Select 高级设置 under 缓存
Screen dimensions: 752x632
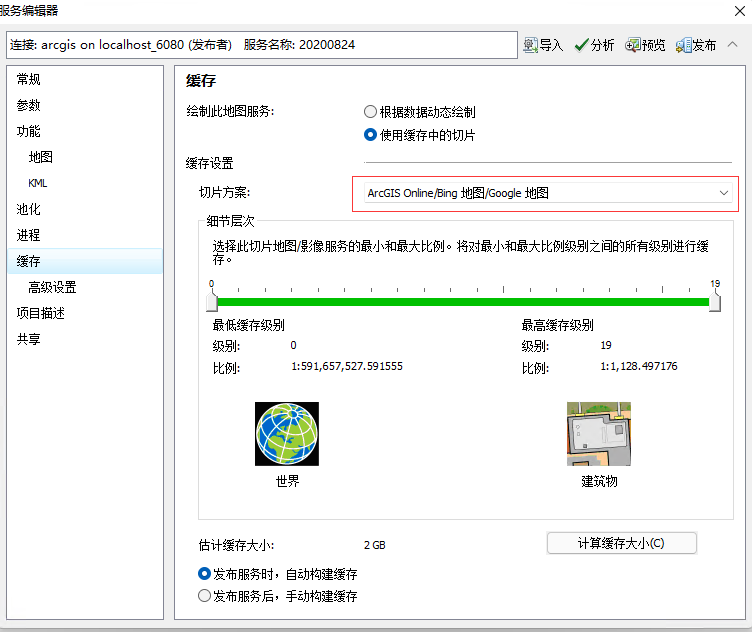pyautogui.click(x=52, y=288)
